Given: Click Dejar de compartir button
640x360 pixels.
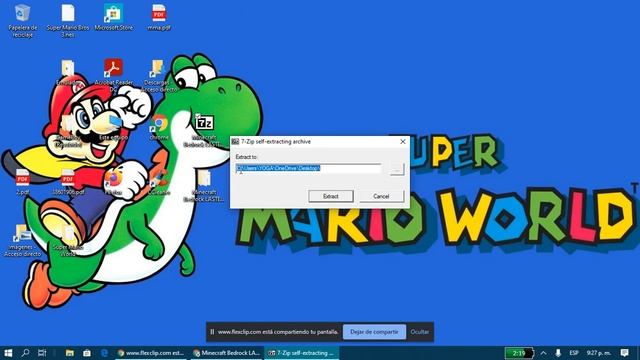Looking at the screenshot, I should click(374, 332).
